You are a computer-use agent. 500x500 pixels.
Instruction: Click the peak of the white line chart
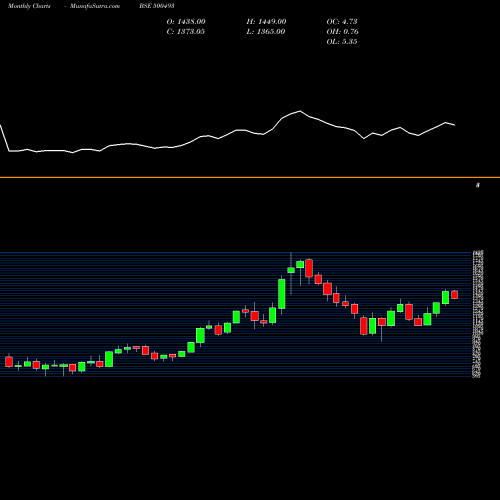coord(300,111)
